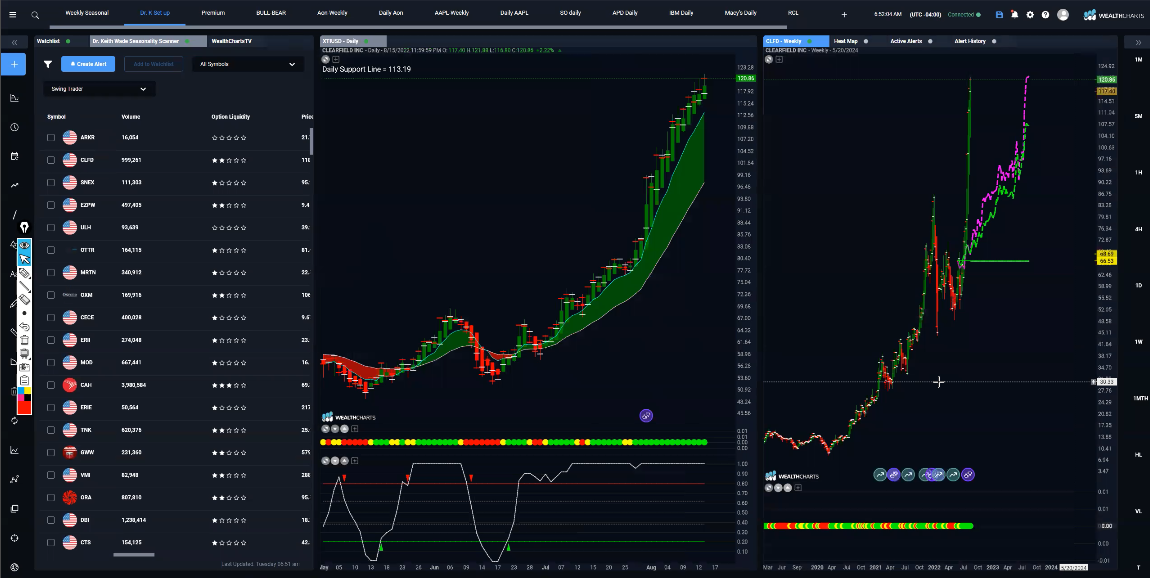Switch to the Premium workspace tab

tap(213, 13)
